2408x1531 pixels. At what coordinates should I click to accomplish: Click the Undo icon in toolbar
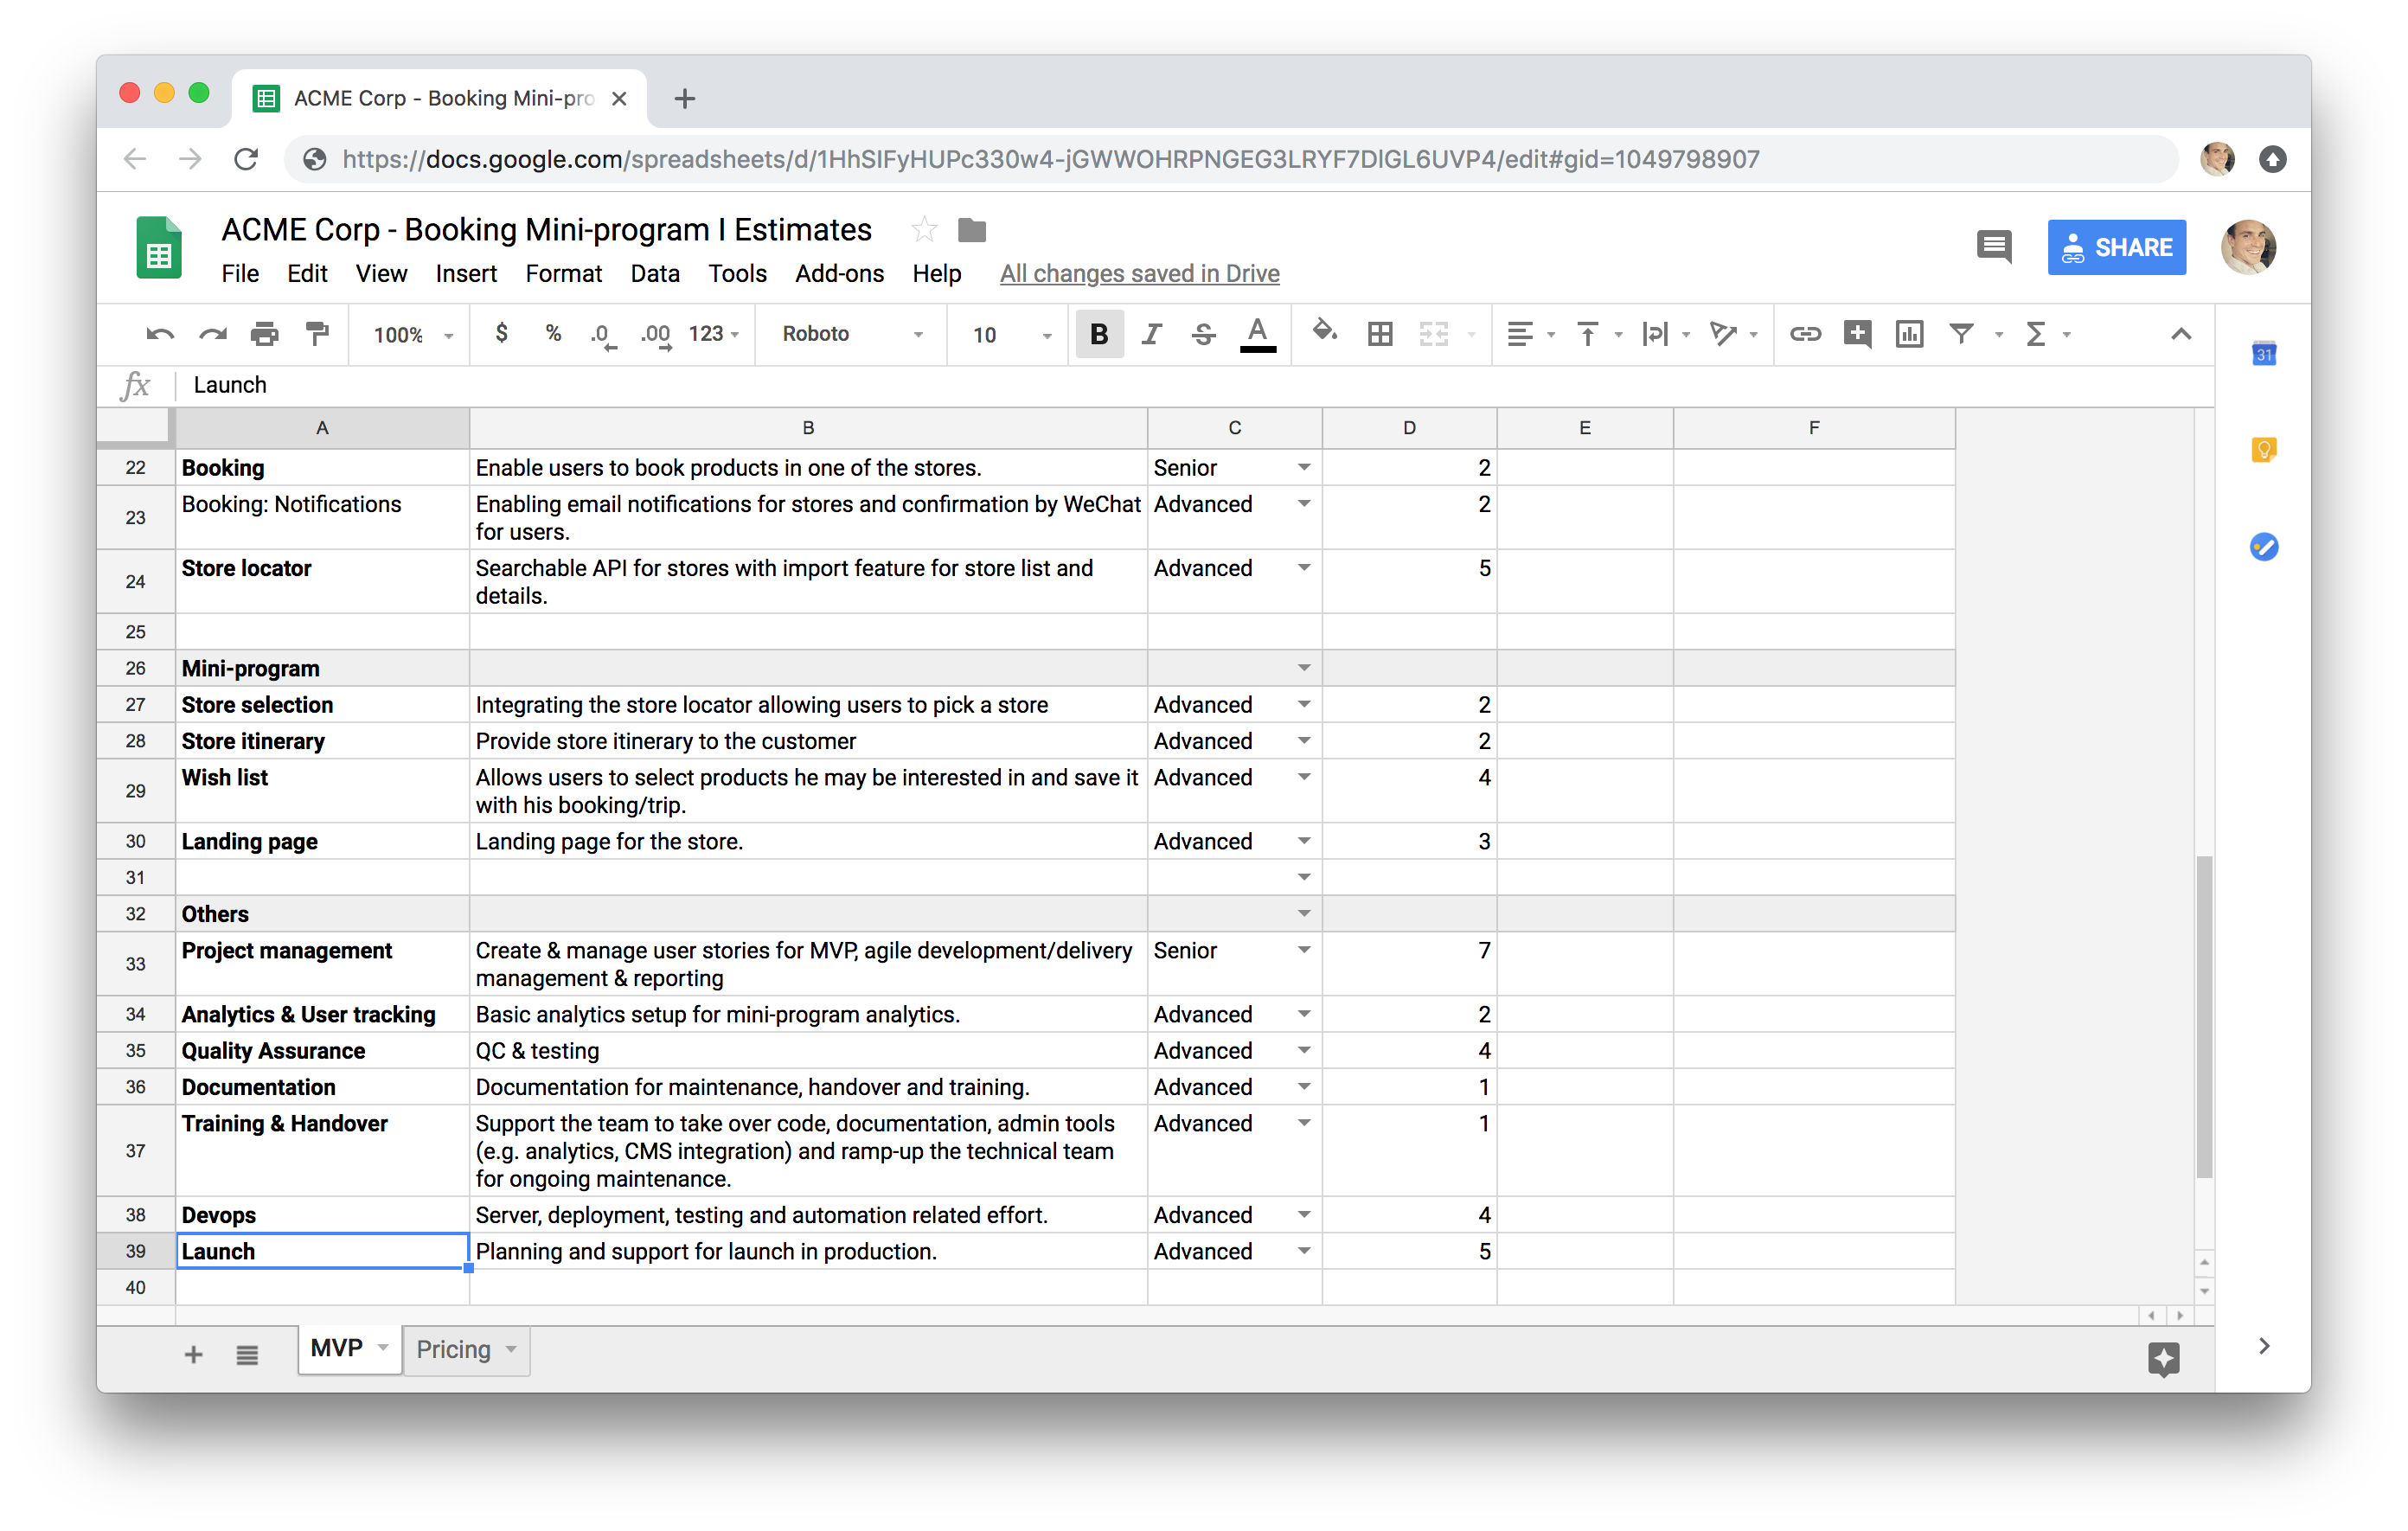pos(160,334)
